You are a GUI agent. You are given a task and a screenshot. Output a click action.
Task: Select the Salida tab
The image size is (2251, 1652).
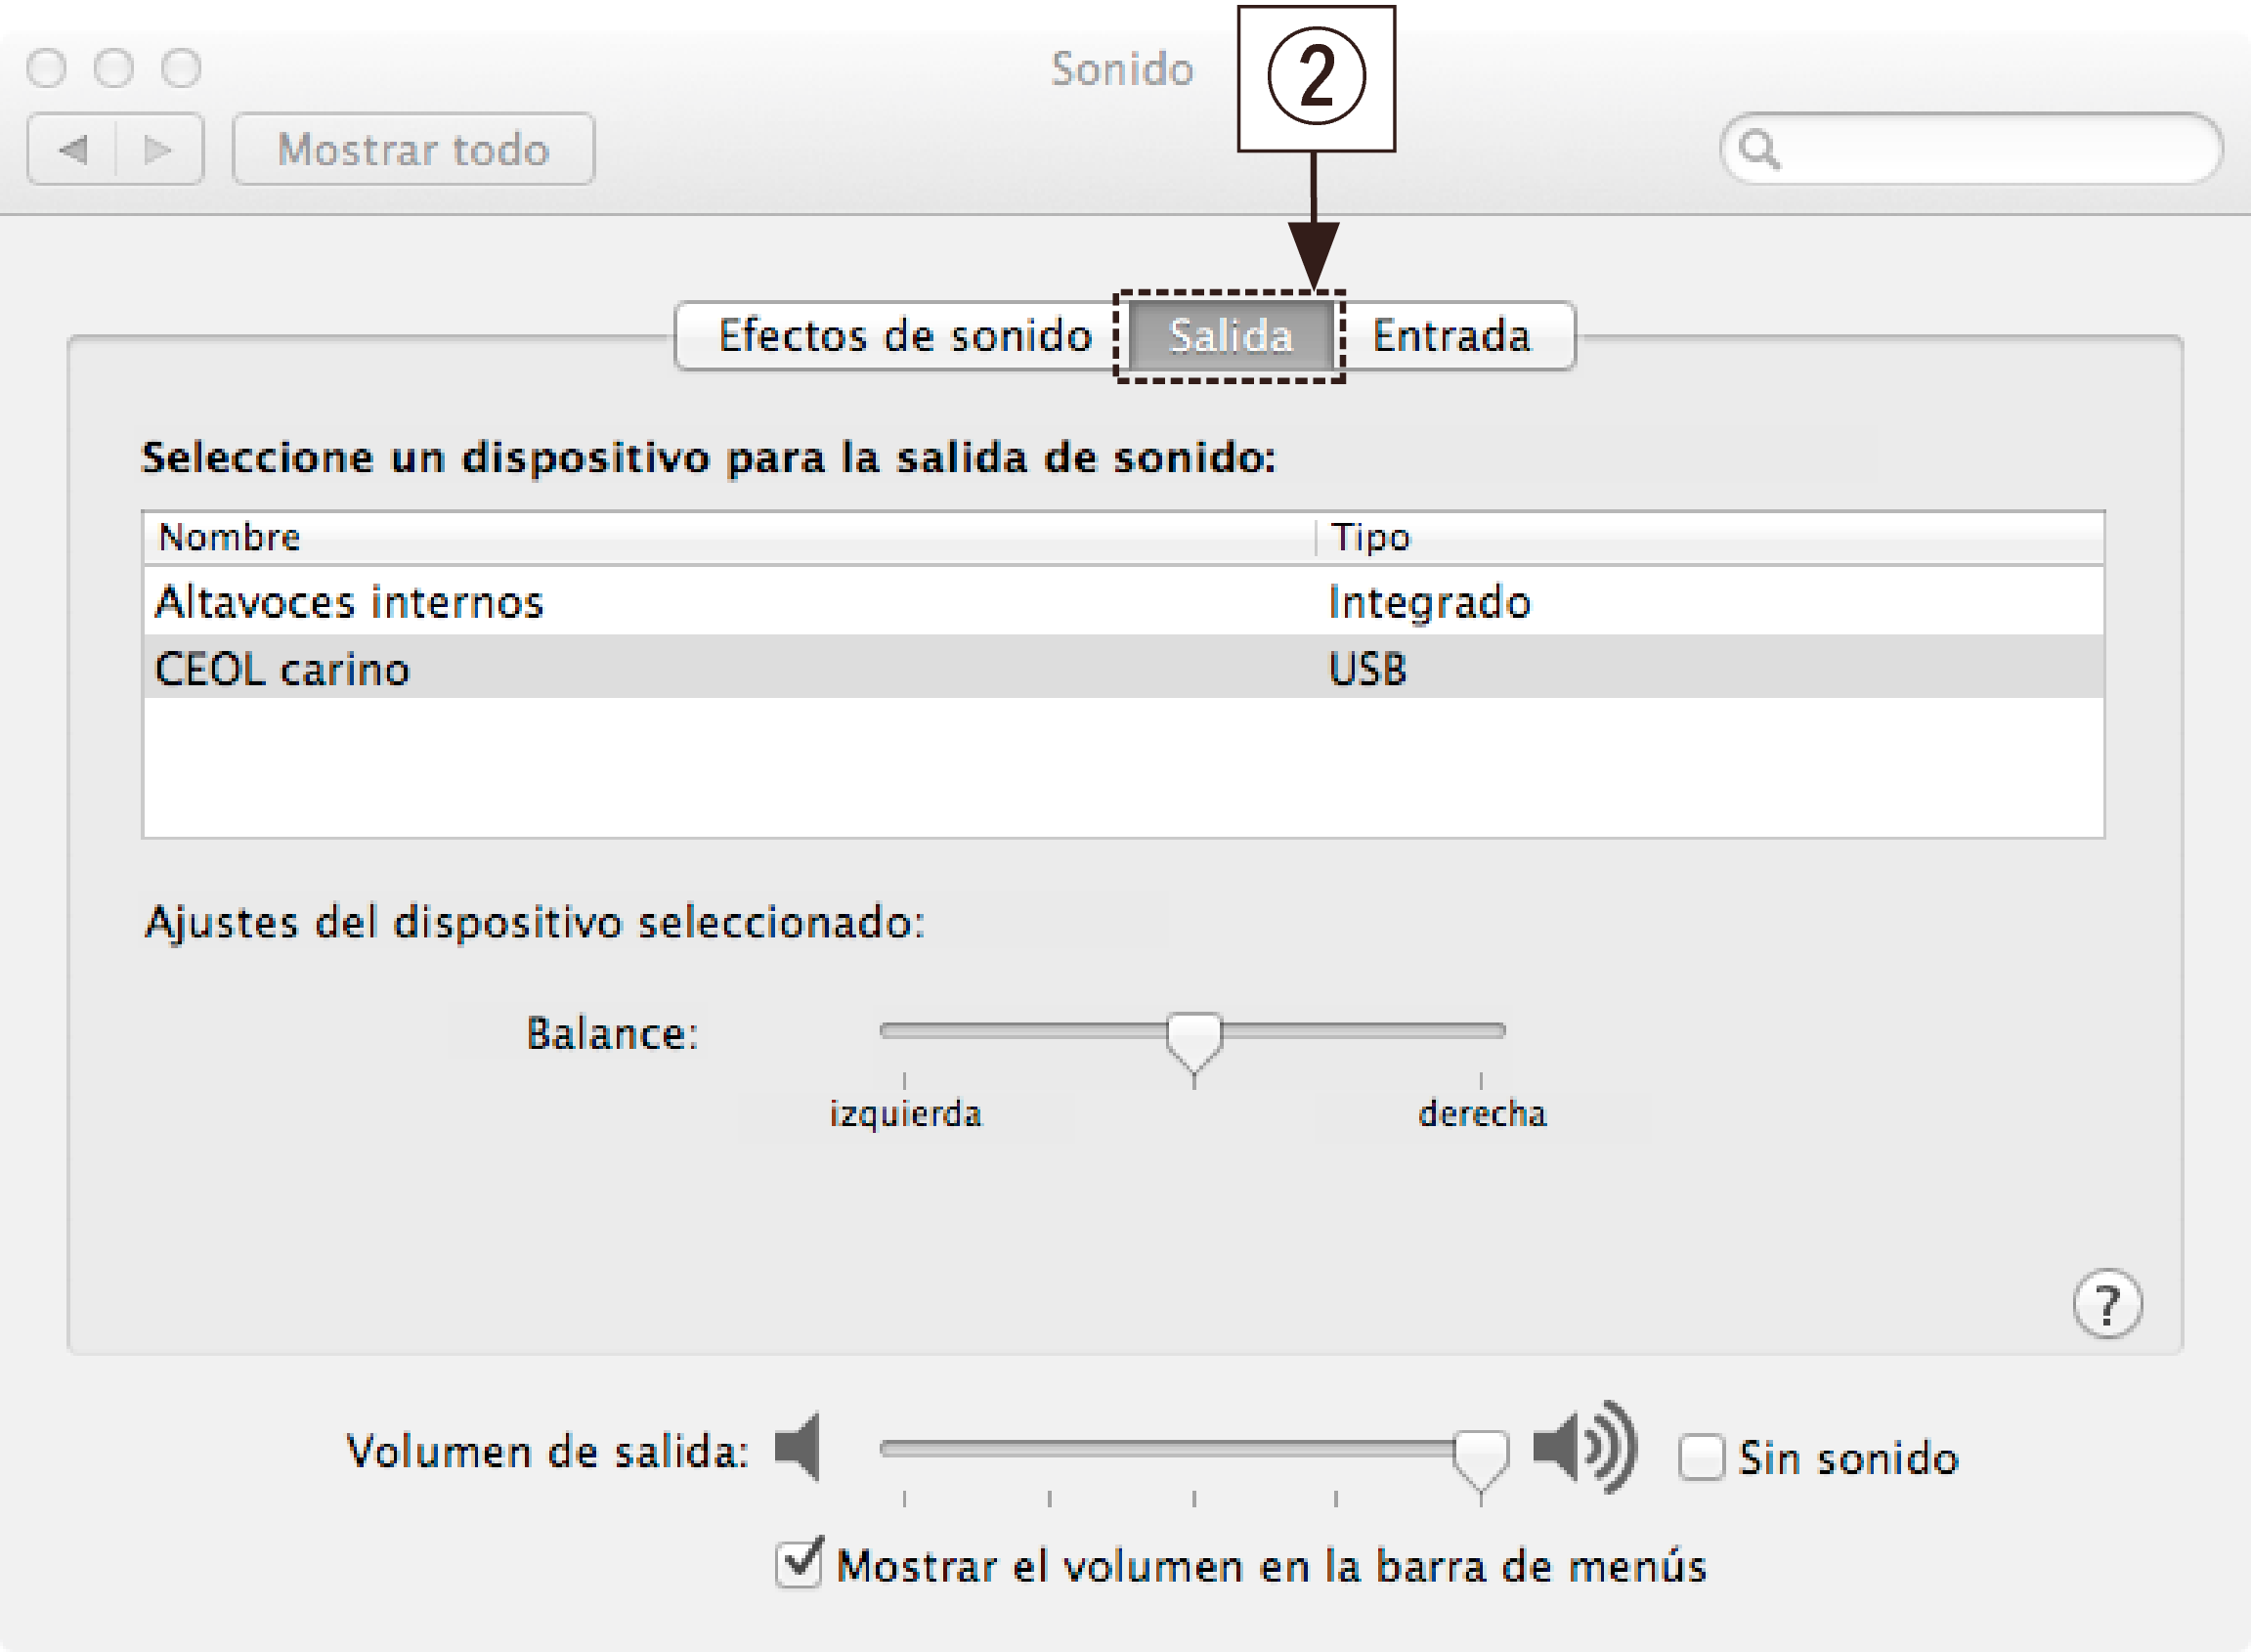1230,336
